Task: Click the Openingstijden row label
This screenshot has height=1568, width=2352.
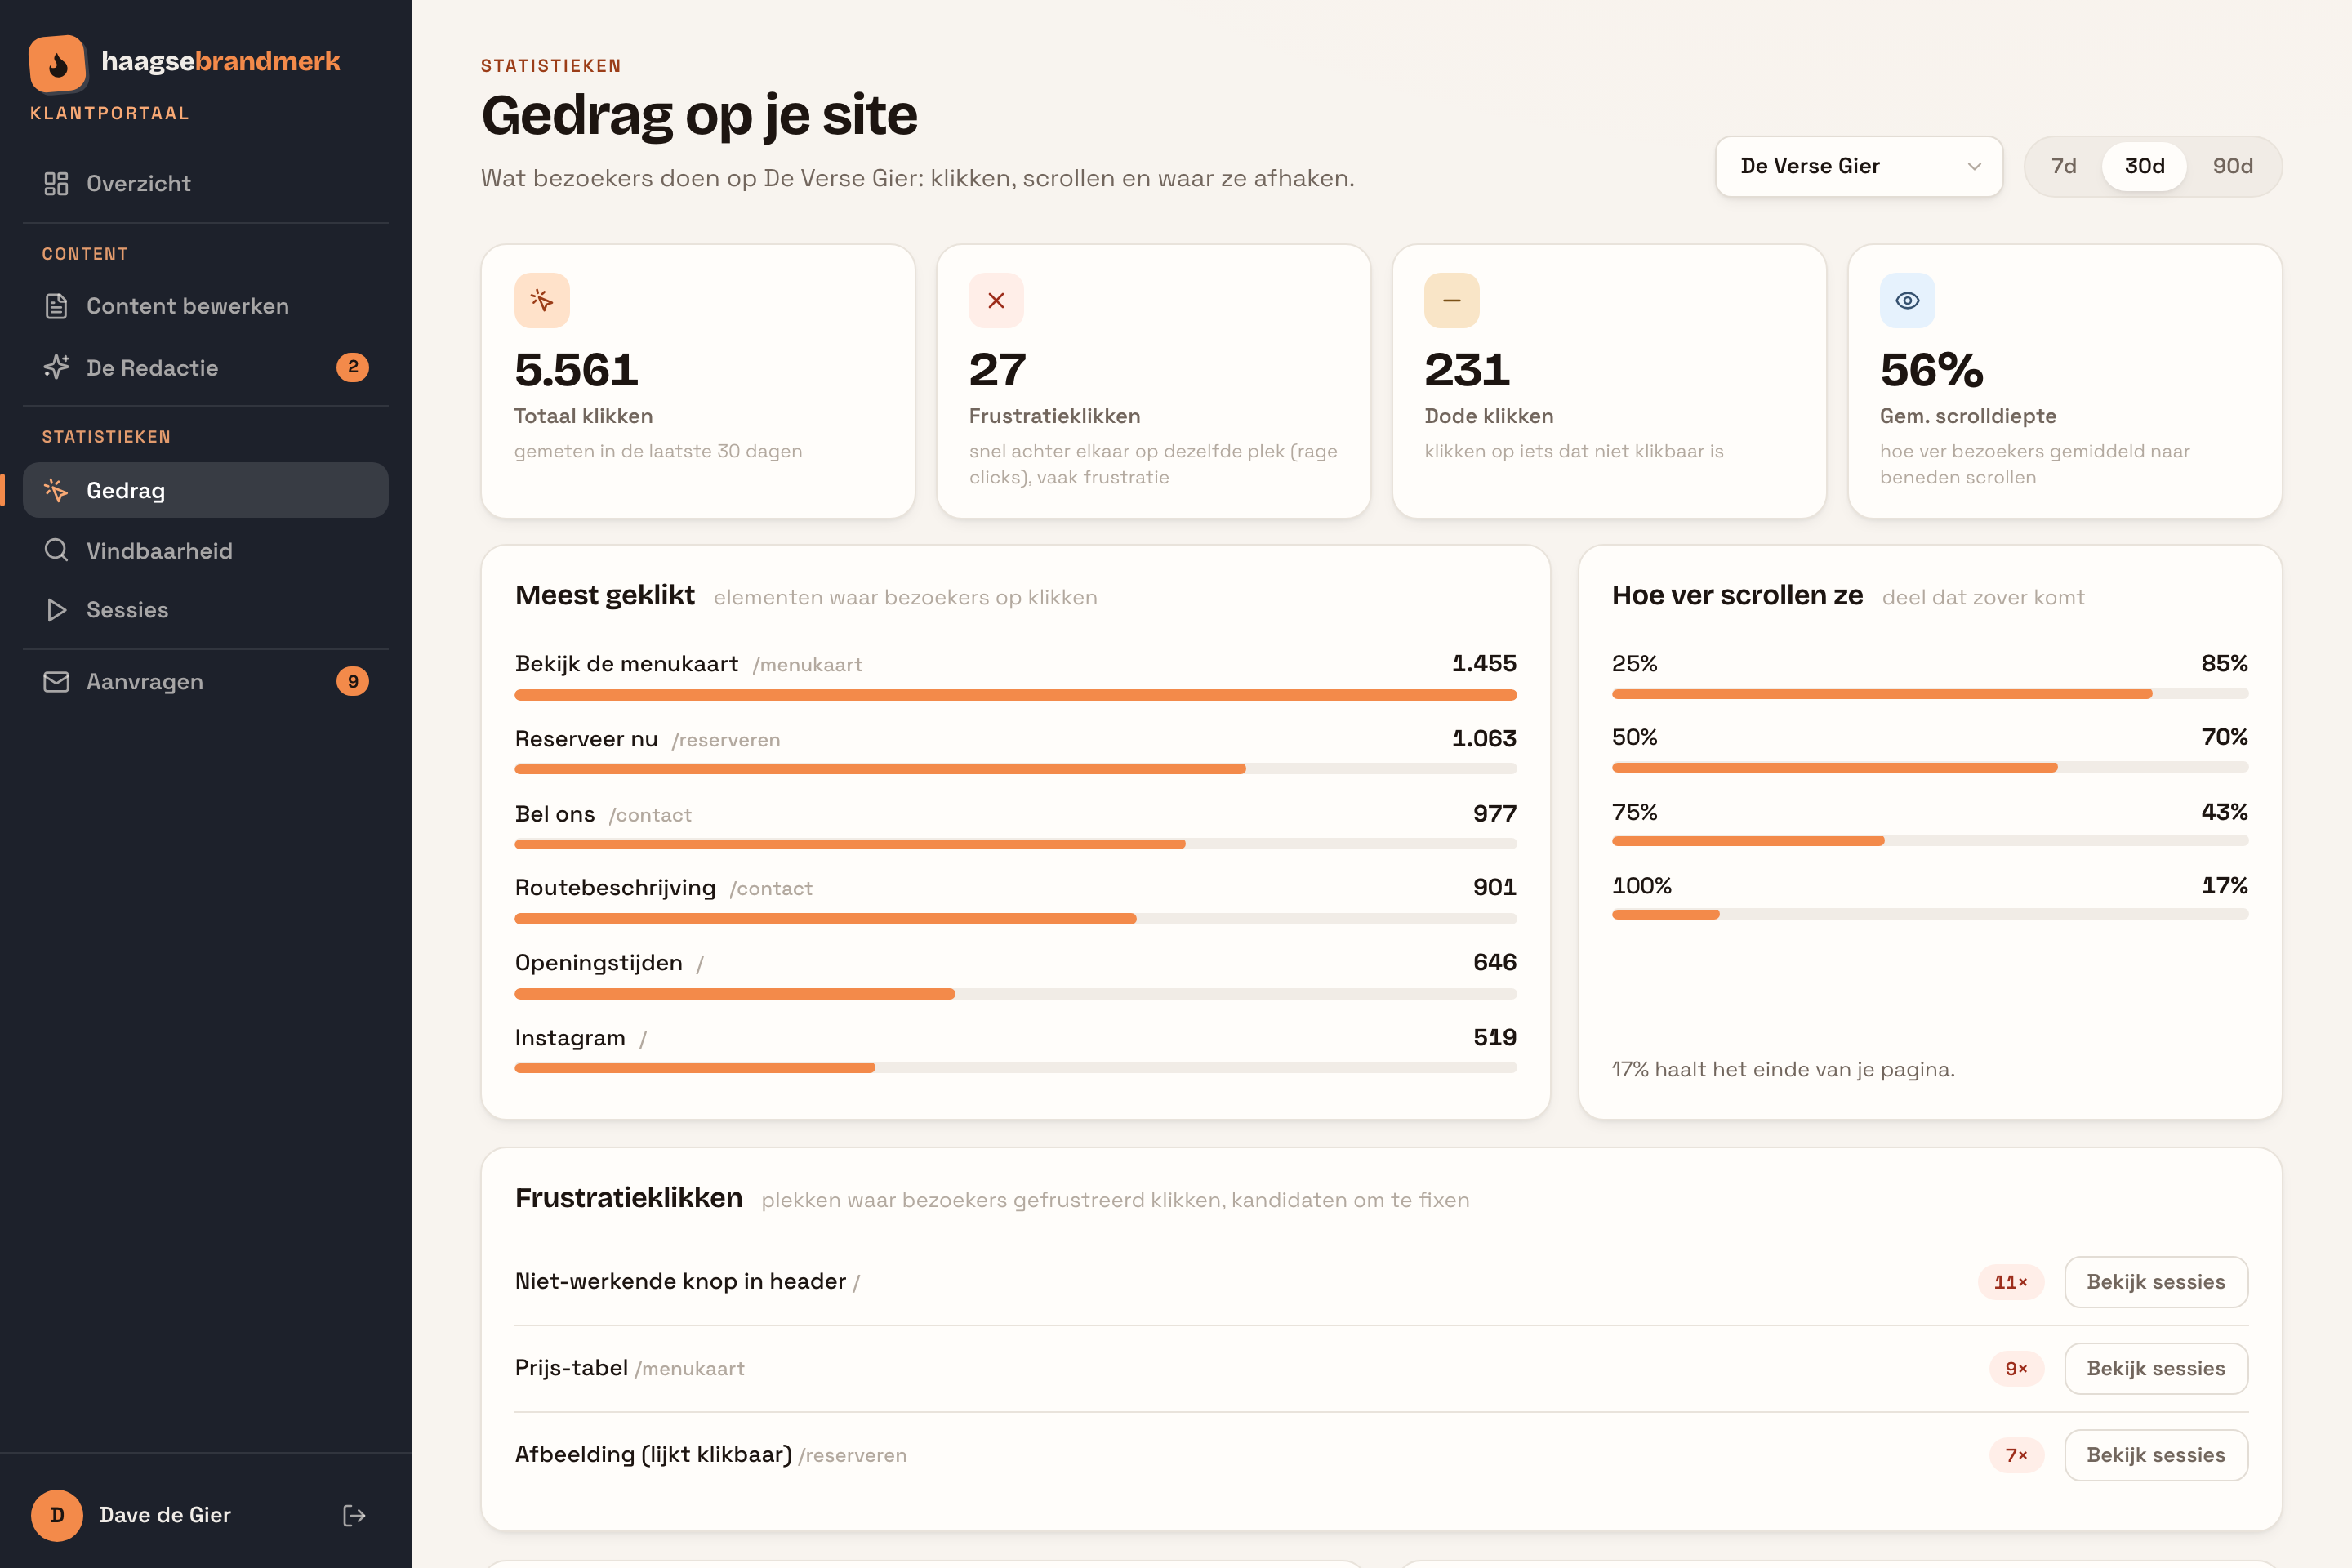Action: [609, 963]
